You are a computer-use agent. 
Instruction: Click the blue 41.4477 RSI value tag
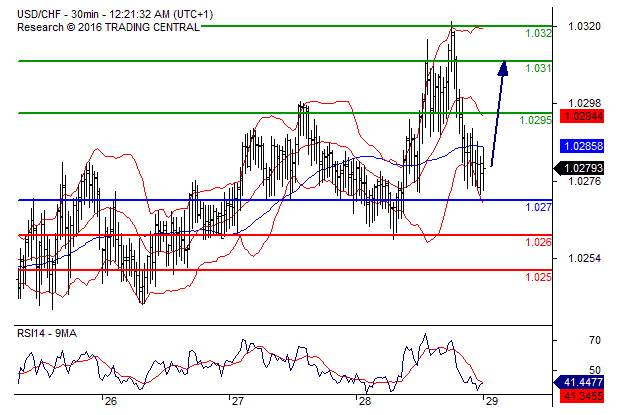point(579,383)
